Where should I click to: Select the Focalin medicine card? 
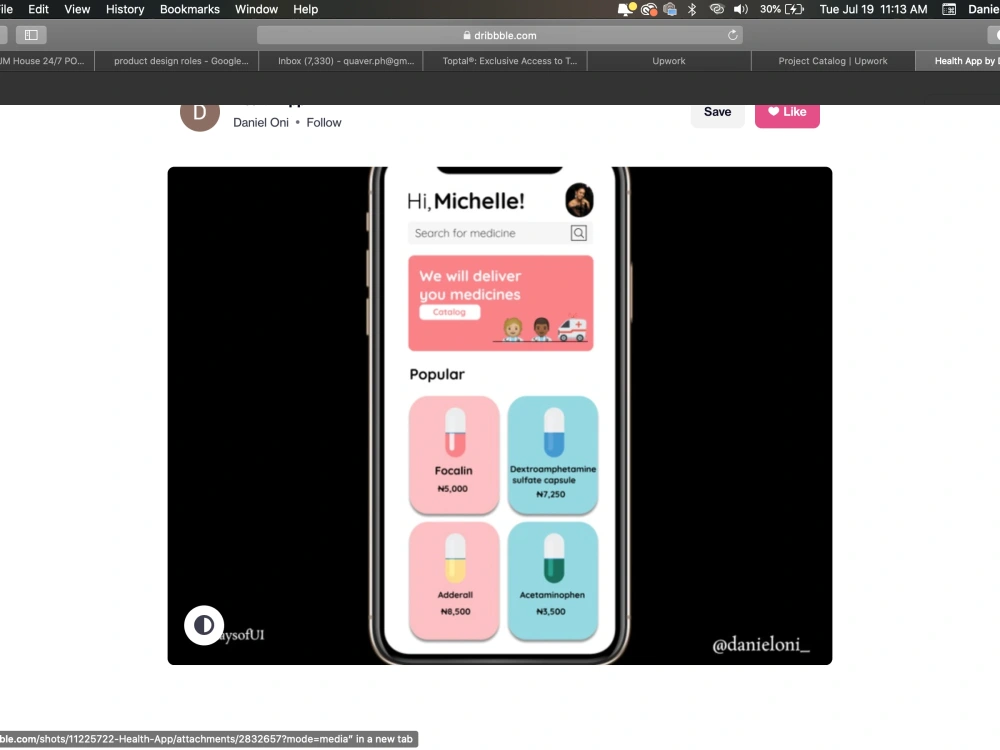pos(454,455)
